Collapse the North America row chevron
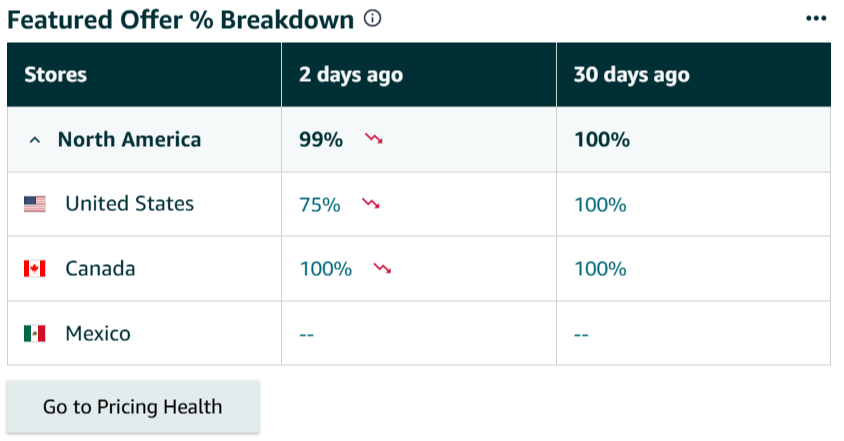 [35, 140]
